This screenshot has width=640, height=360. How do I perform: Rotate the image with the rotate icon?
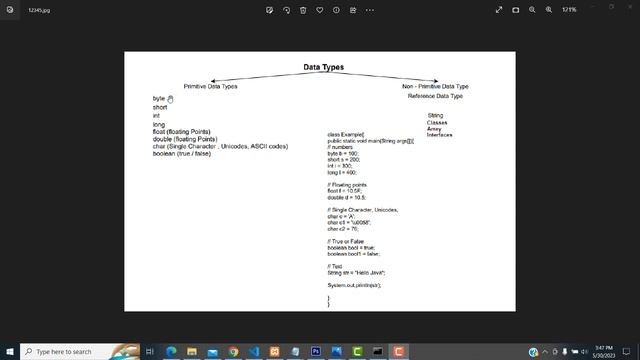pyautogui.click(x=287, y=10)
